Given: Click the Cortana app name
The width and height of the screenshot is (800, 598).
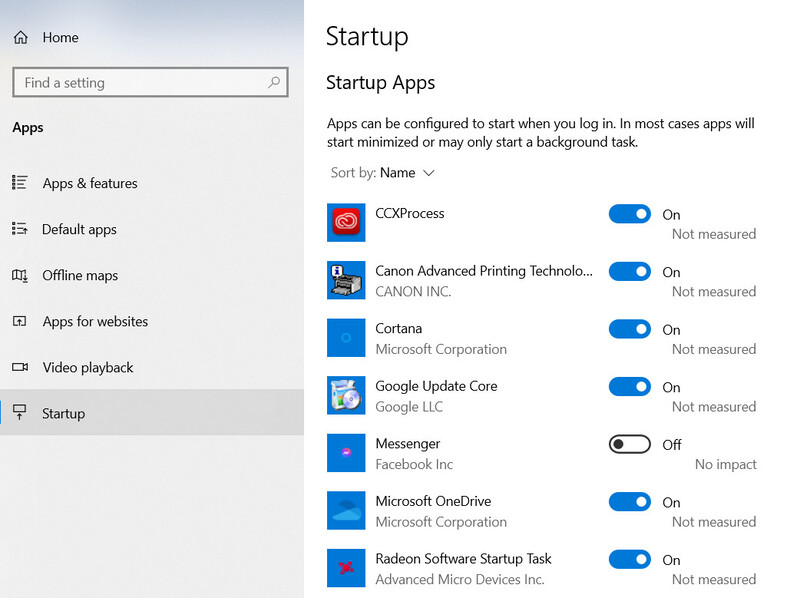Looking at the screenshot, I should point(398,328).
